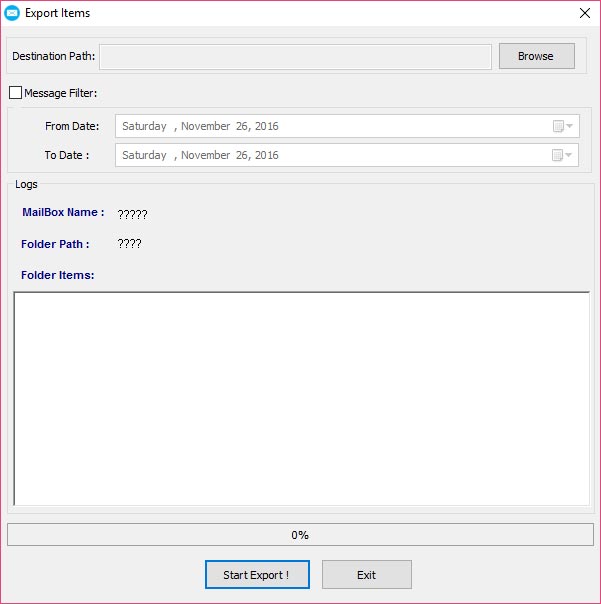
Task: Expand the To Date calendar dropdown arrow
Action: click(570, 156)
